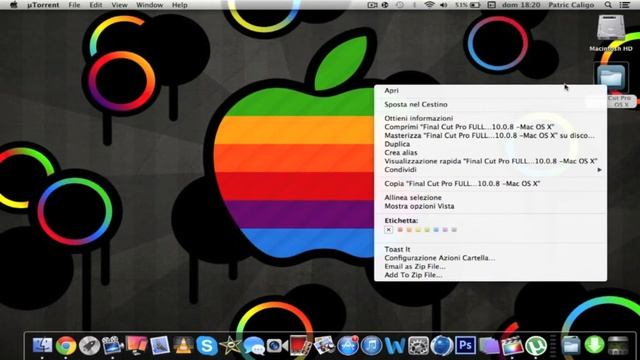Open the Help menu

[180, 5]
